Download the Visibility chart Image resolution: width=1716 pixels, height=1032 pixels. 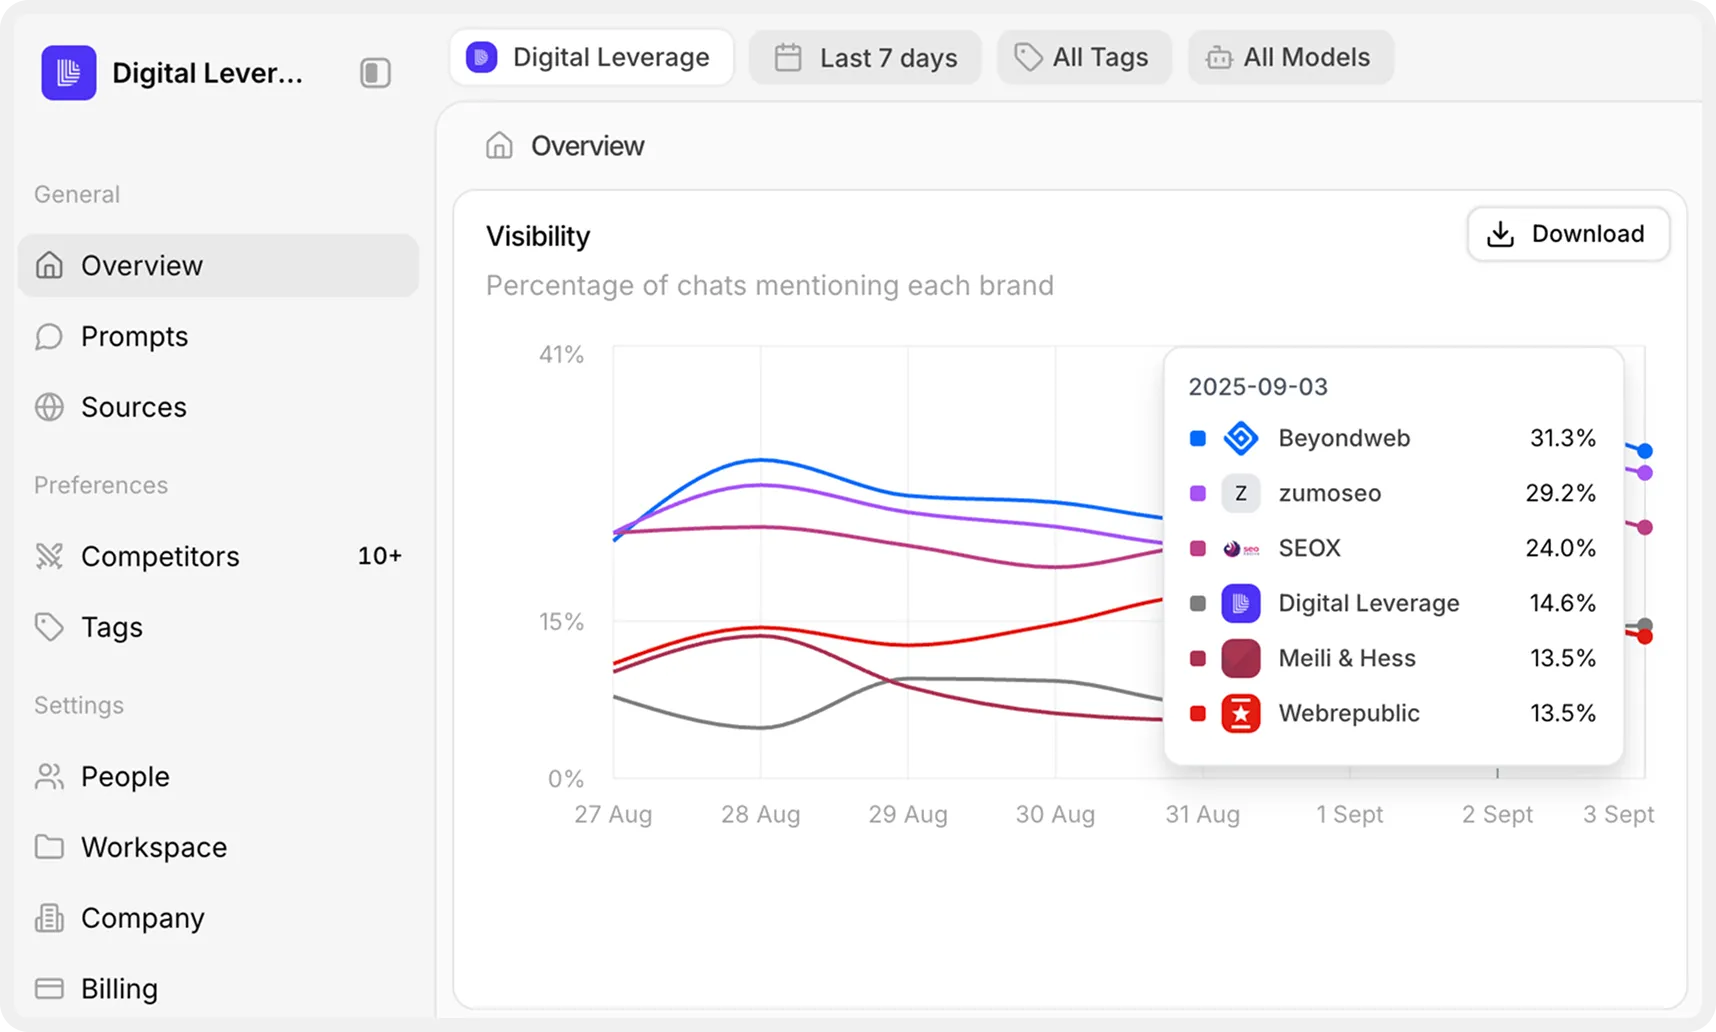1568,234
